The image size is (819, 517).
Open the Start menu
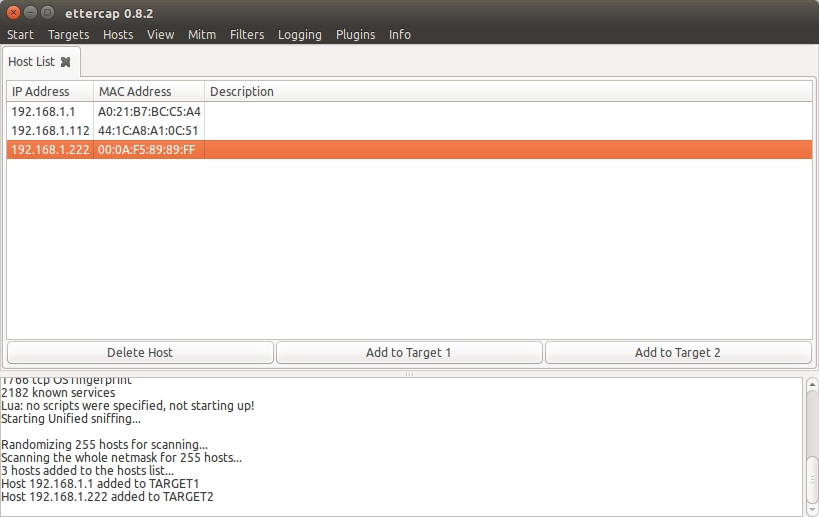20,34
